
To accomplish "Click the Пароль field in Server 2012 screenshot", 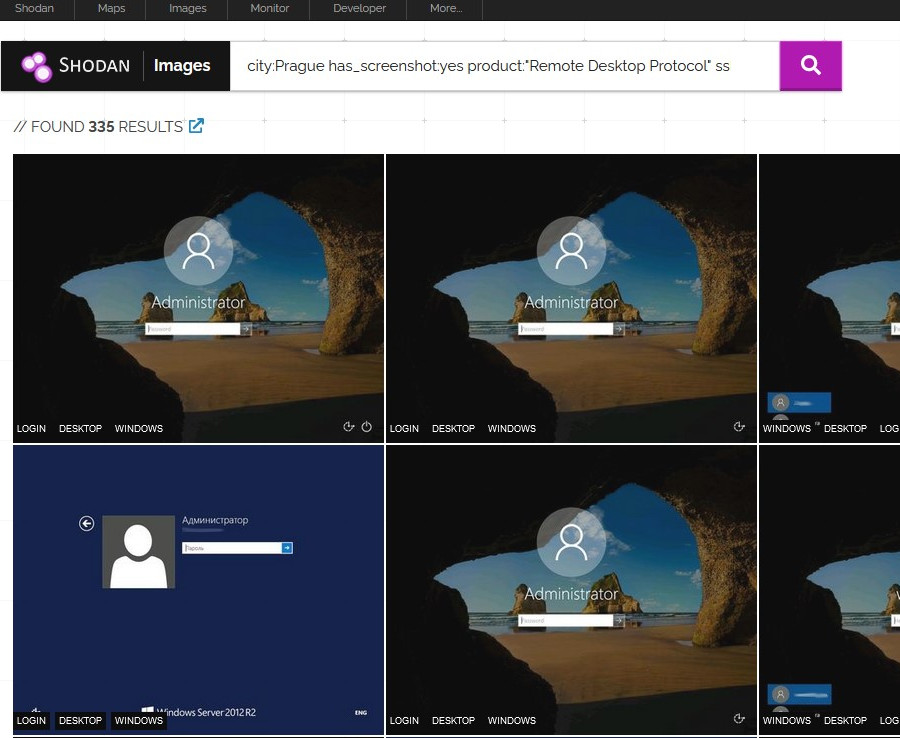I will [x=232, y=548].
